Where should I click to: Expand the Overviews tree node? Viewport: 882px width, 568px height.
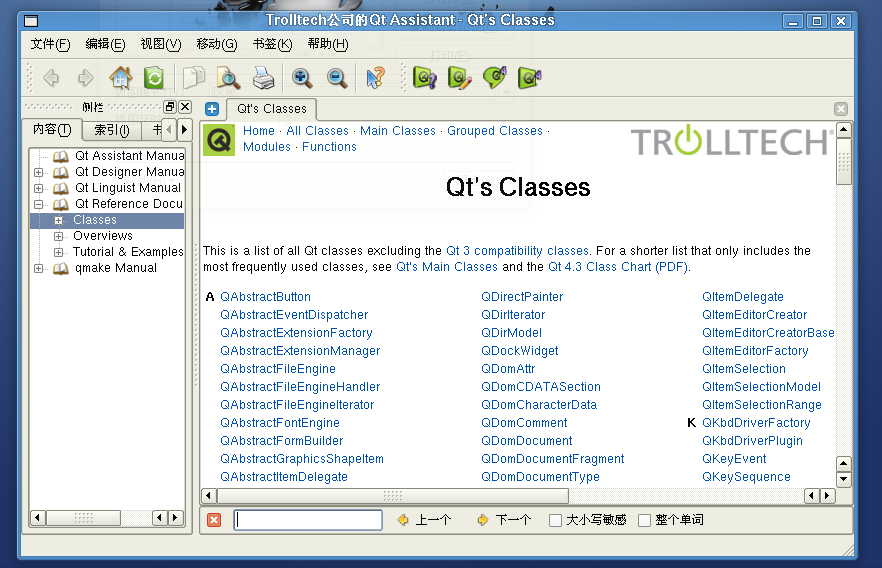click(x=58, y=236)
